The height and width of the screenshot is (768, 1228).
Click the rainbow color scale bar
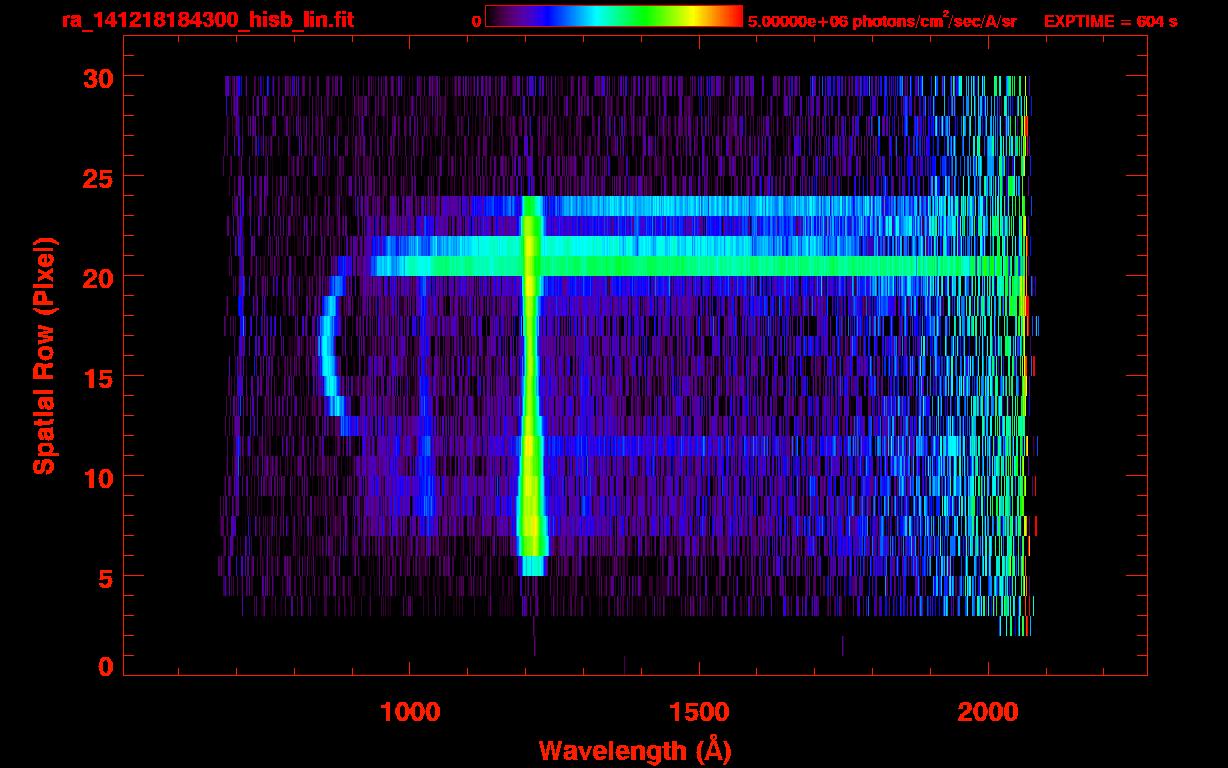point(614,16)
